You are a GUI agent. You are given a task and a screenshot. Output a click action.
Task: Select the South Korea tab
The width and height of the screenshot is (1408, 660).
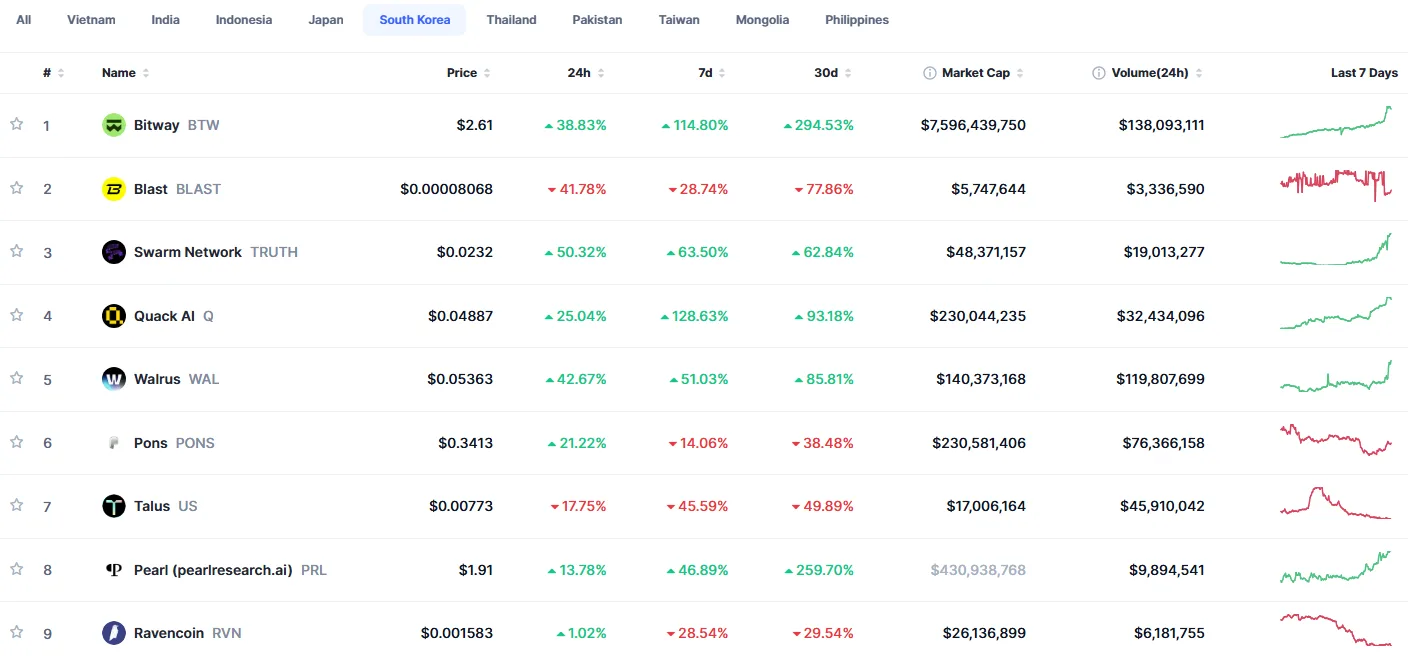(415, 20)
